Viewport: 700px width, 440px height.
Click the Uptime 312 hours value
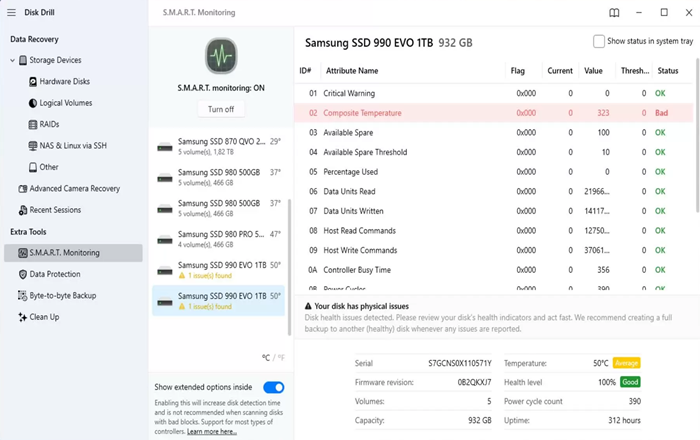pos(624,420)
